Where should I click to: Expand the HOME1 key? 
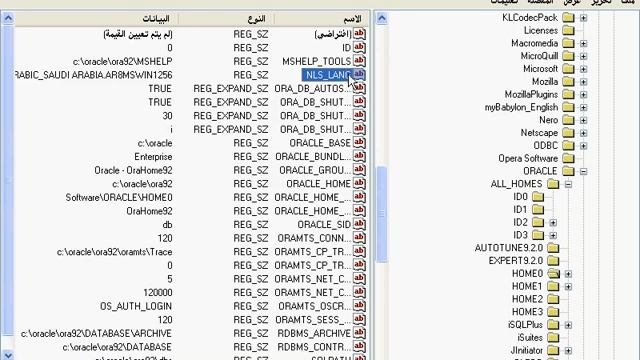click(568, 287)
